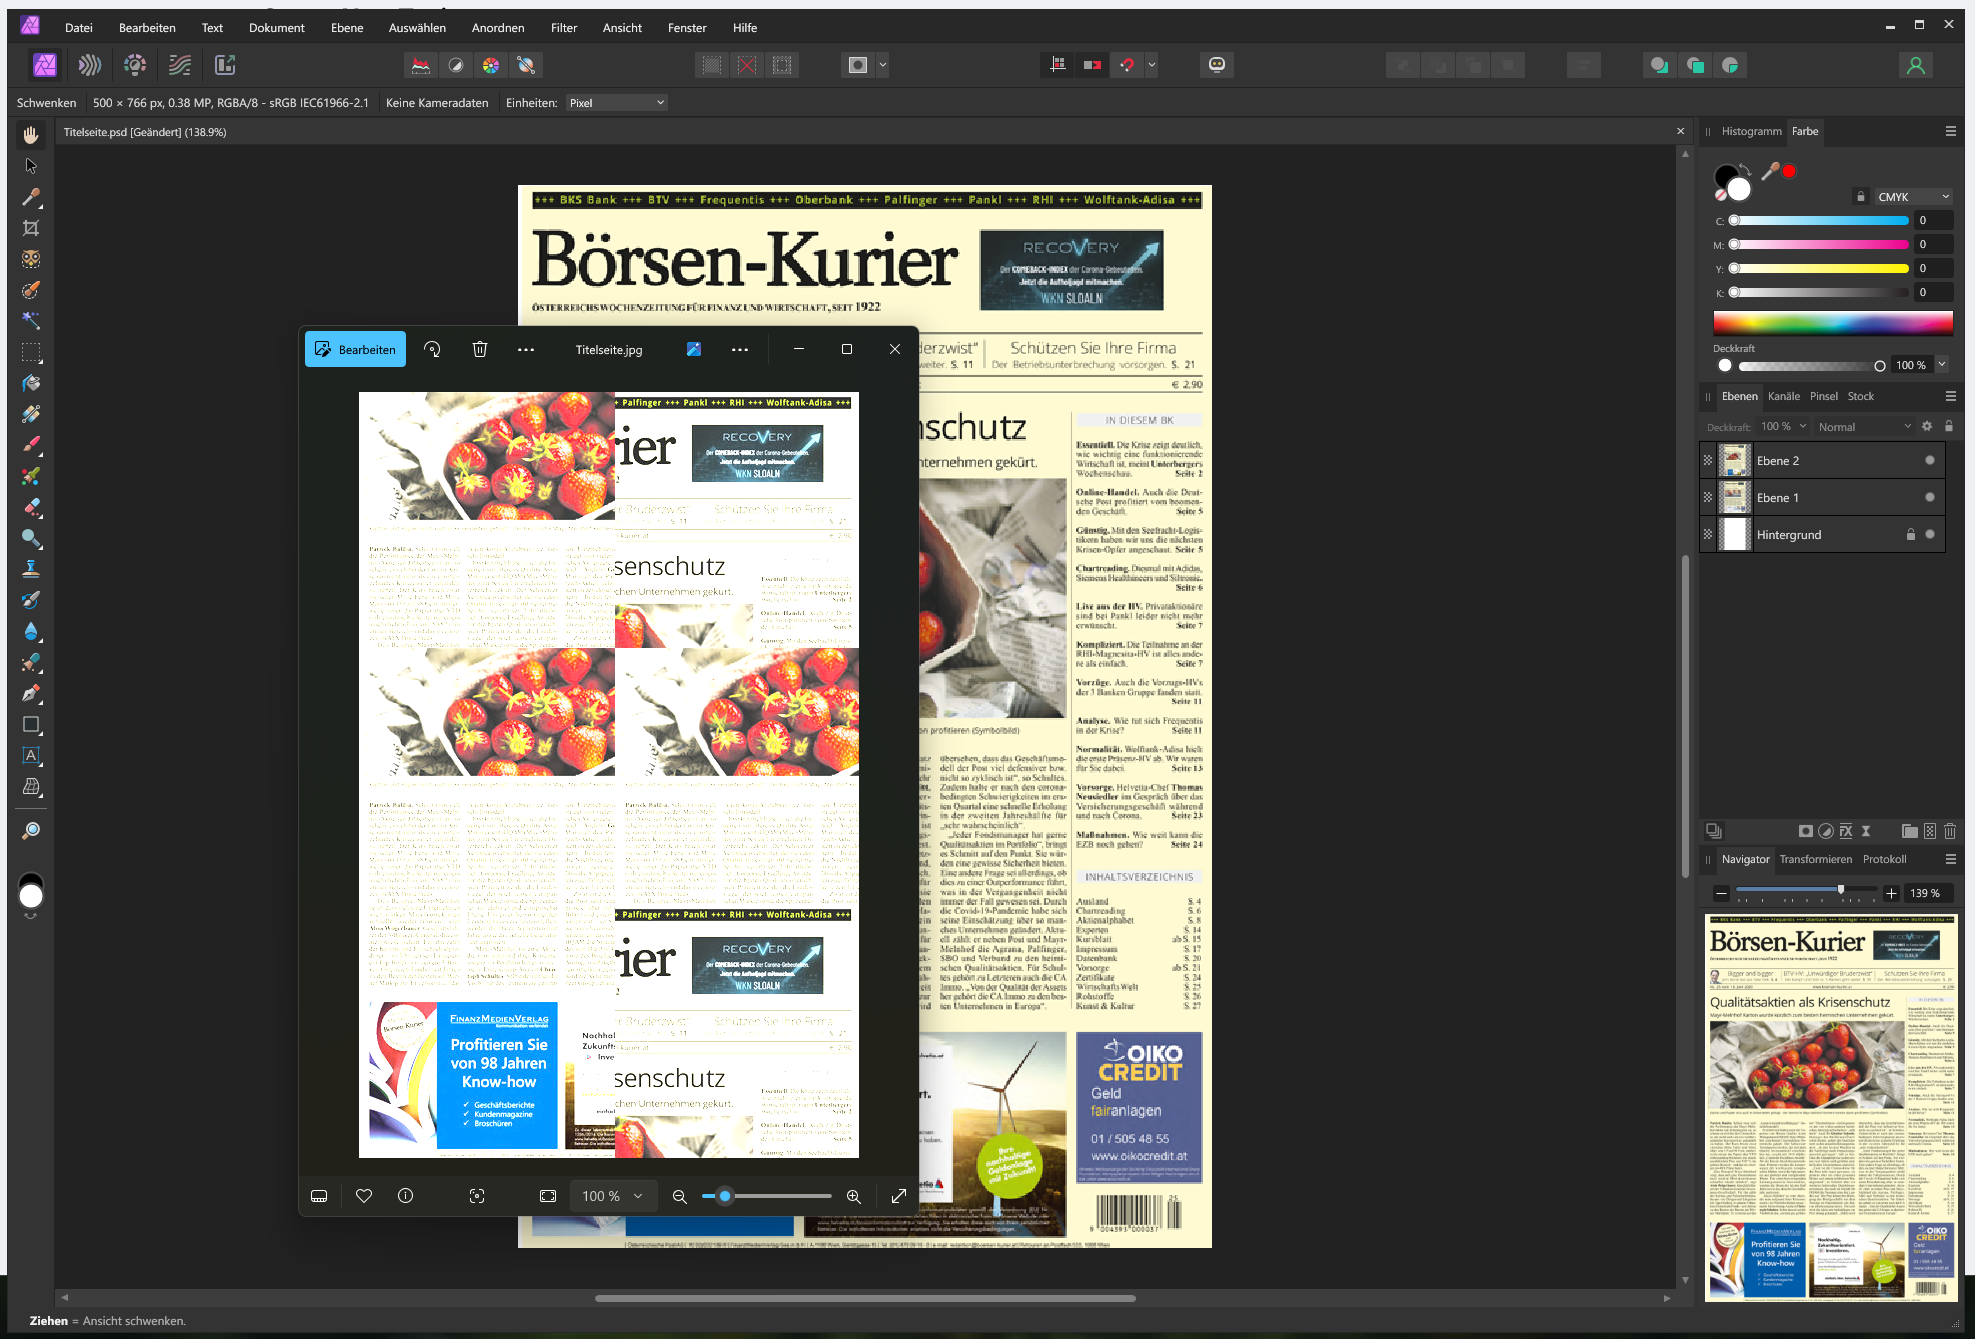Swap foreground and background colors in Farbe

click(x=1744, y=170)
